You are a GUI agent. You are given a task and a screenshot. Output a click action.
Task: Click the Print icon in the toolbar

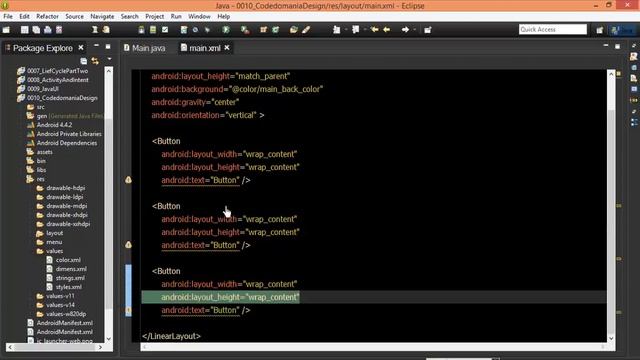(x=48, y=30)
